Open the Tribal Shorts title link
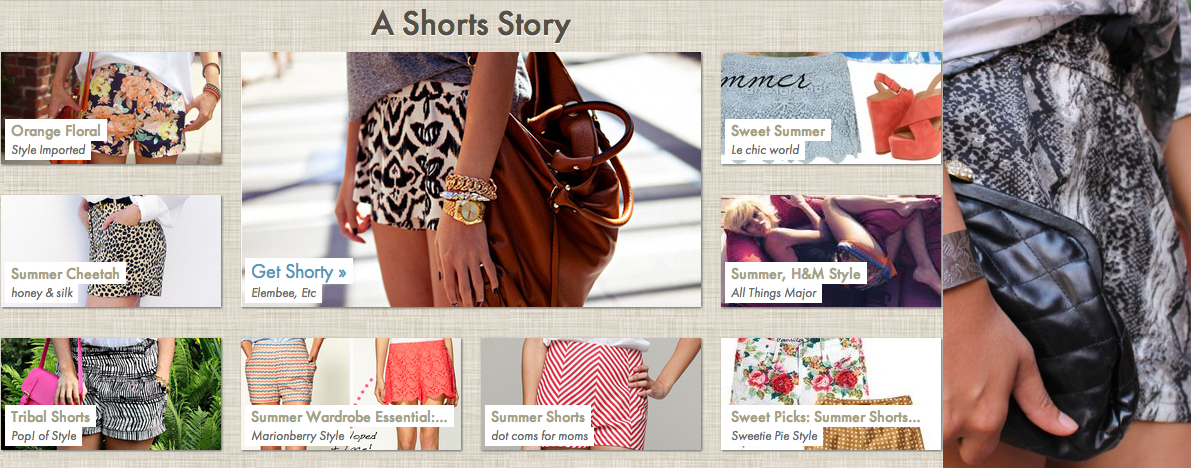 (50, 417)
